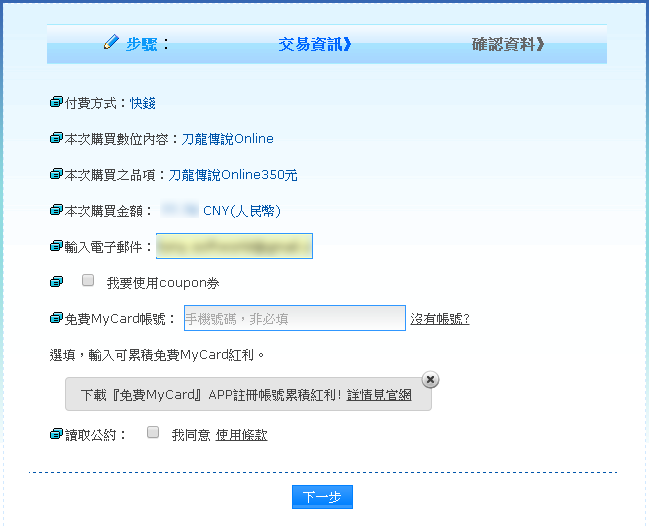The width and height of the screenshot is (649, 529).
Task: Click the bullet icon next to 免費MyCard帳號
Action: point(56,318)
